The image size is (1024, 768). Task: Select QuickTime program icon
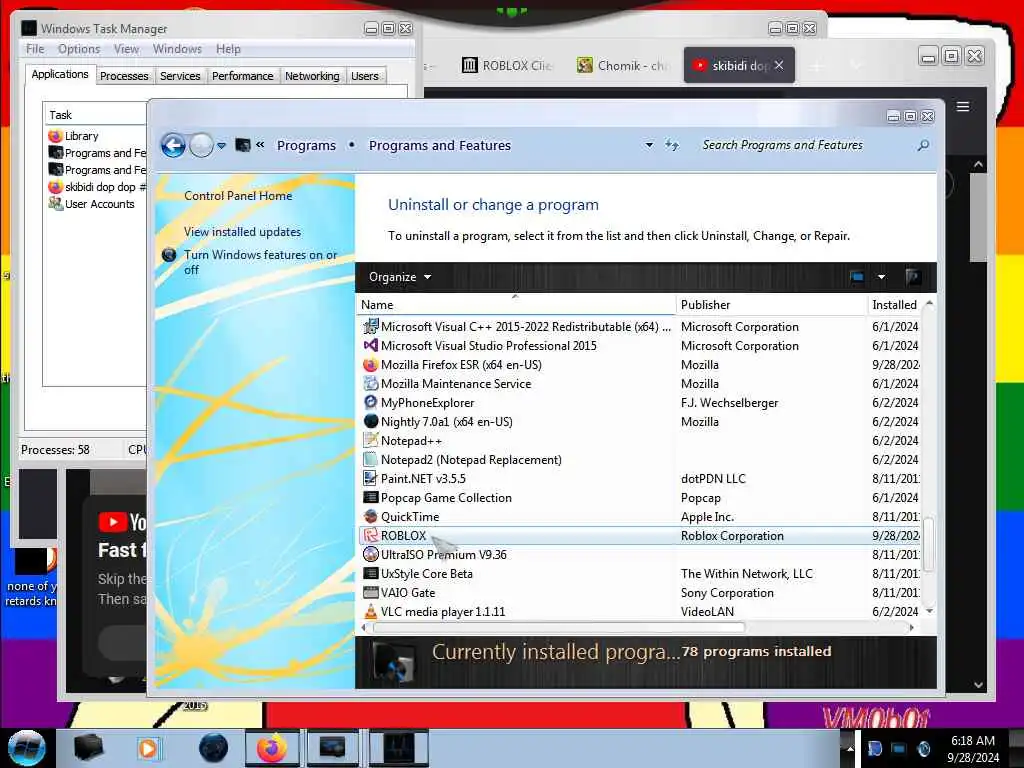point(370,516)
